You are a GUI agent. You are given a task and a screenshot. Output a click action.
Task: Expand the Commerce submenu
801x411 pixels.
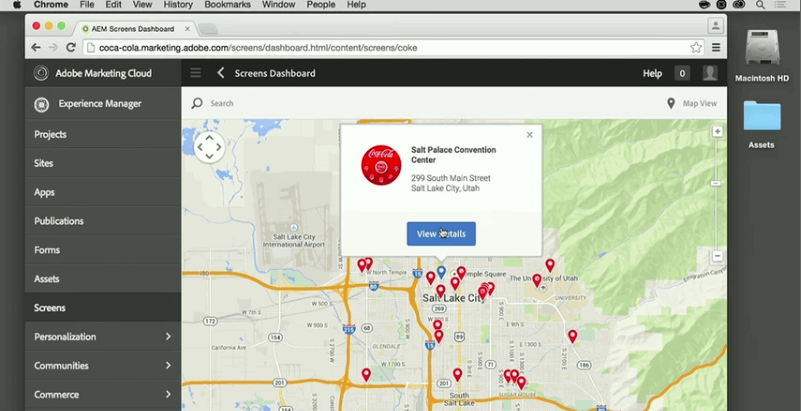168,395
